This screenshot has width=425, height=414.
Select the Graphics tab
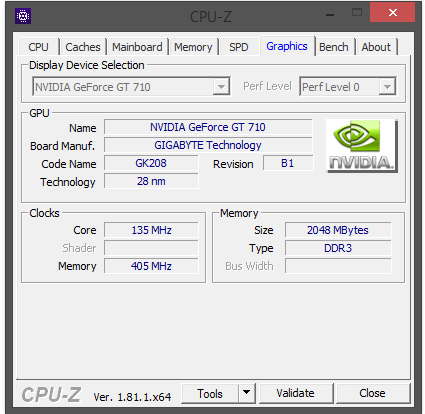[x=287, y=46]
